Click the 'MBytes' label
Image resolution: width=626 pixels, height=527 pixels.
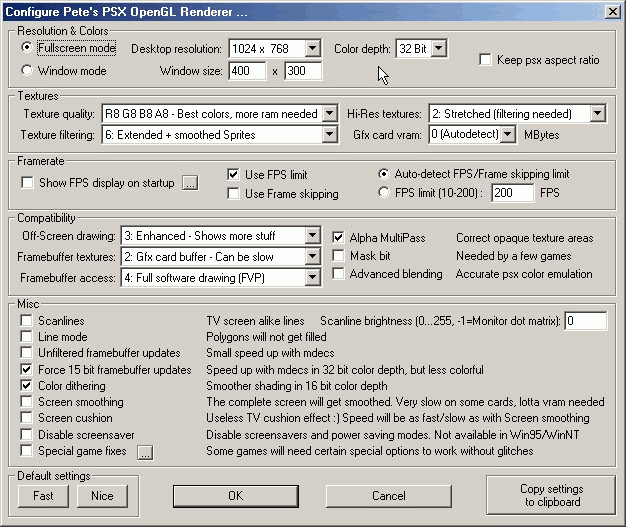click(x=542, y=135)
